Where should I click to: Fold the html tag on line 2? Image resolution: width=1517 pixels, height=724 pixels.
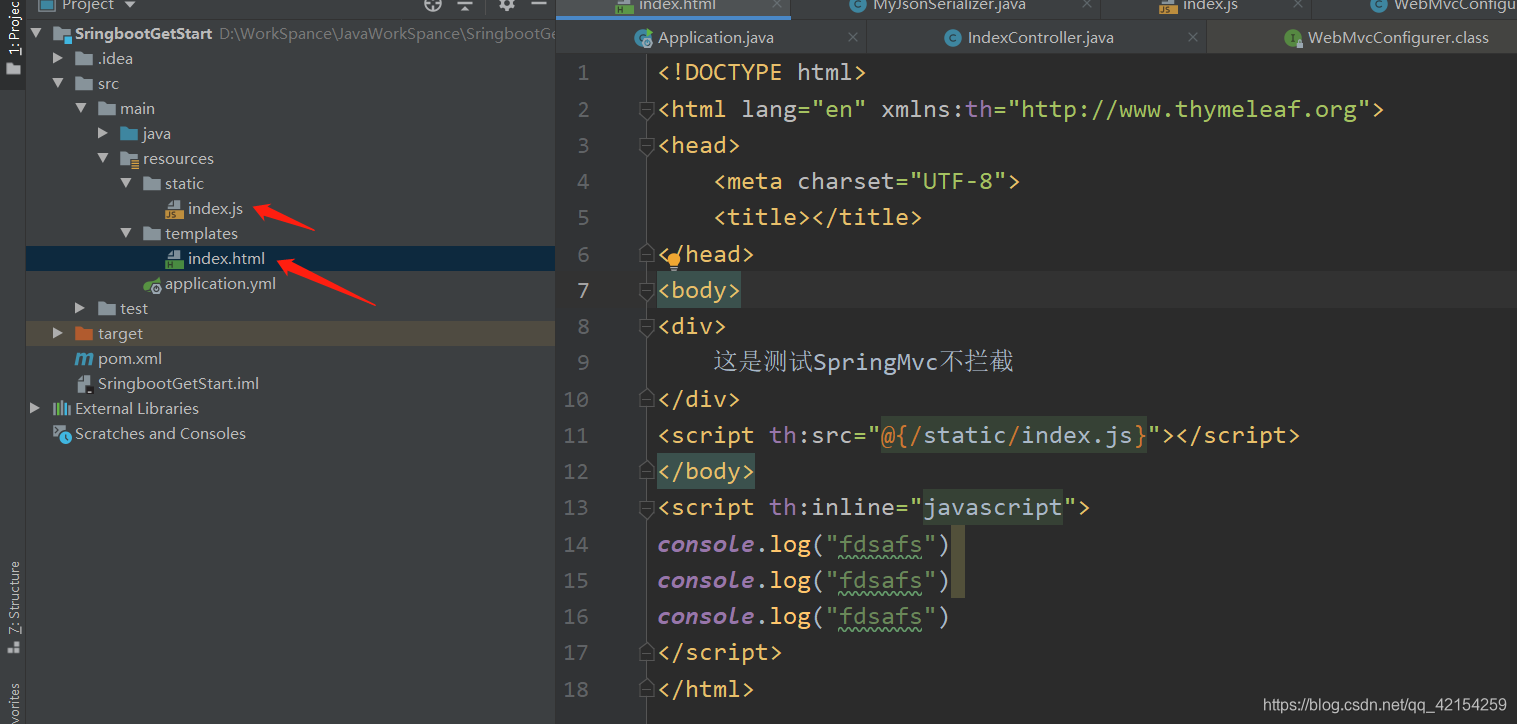[647, 110]
